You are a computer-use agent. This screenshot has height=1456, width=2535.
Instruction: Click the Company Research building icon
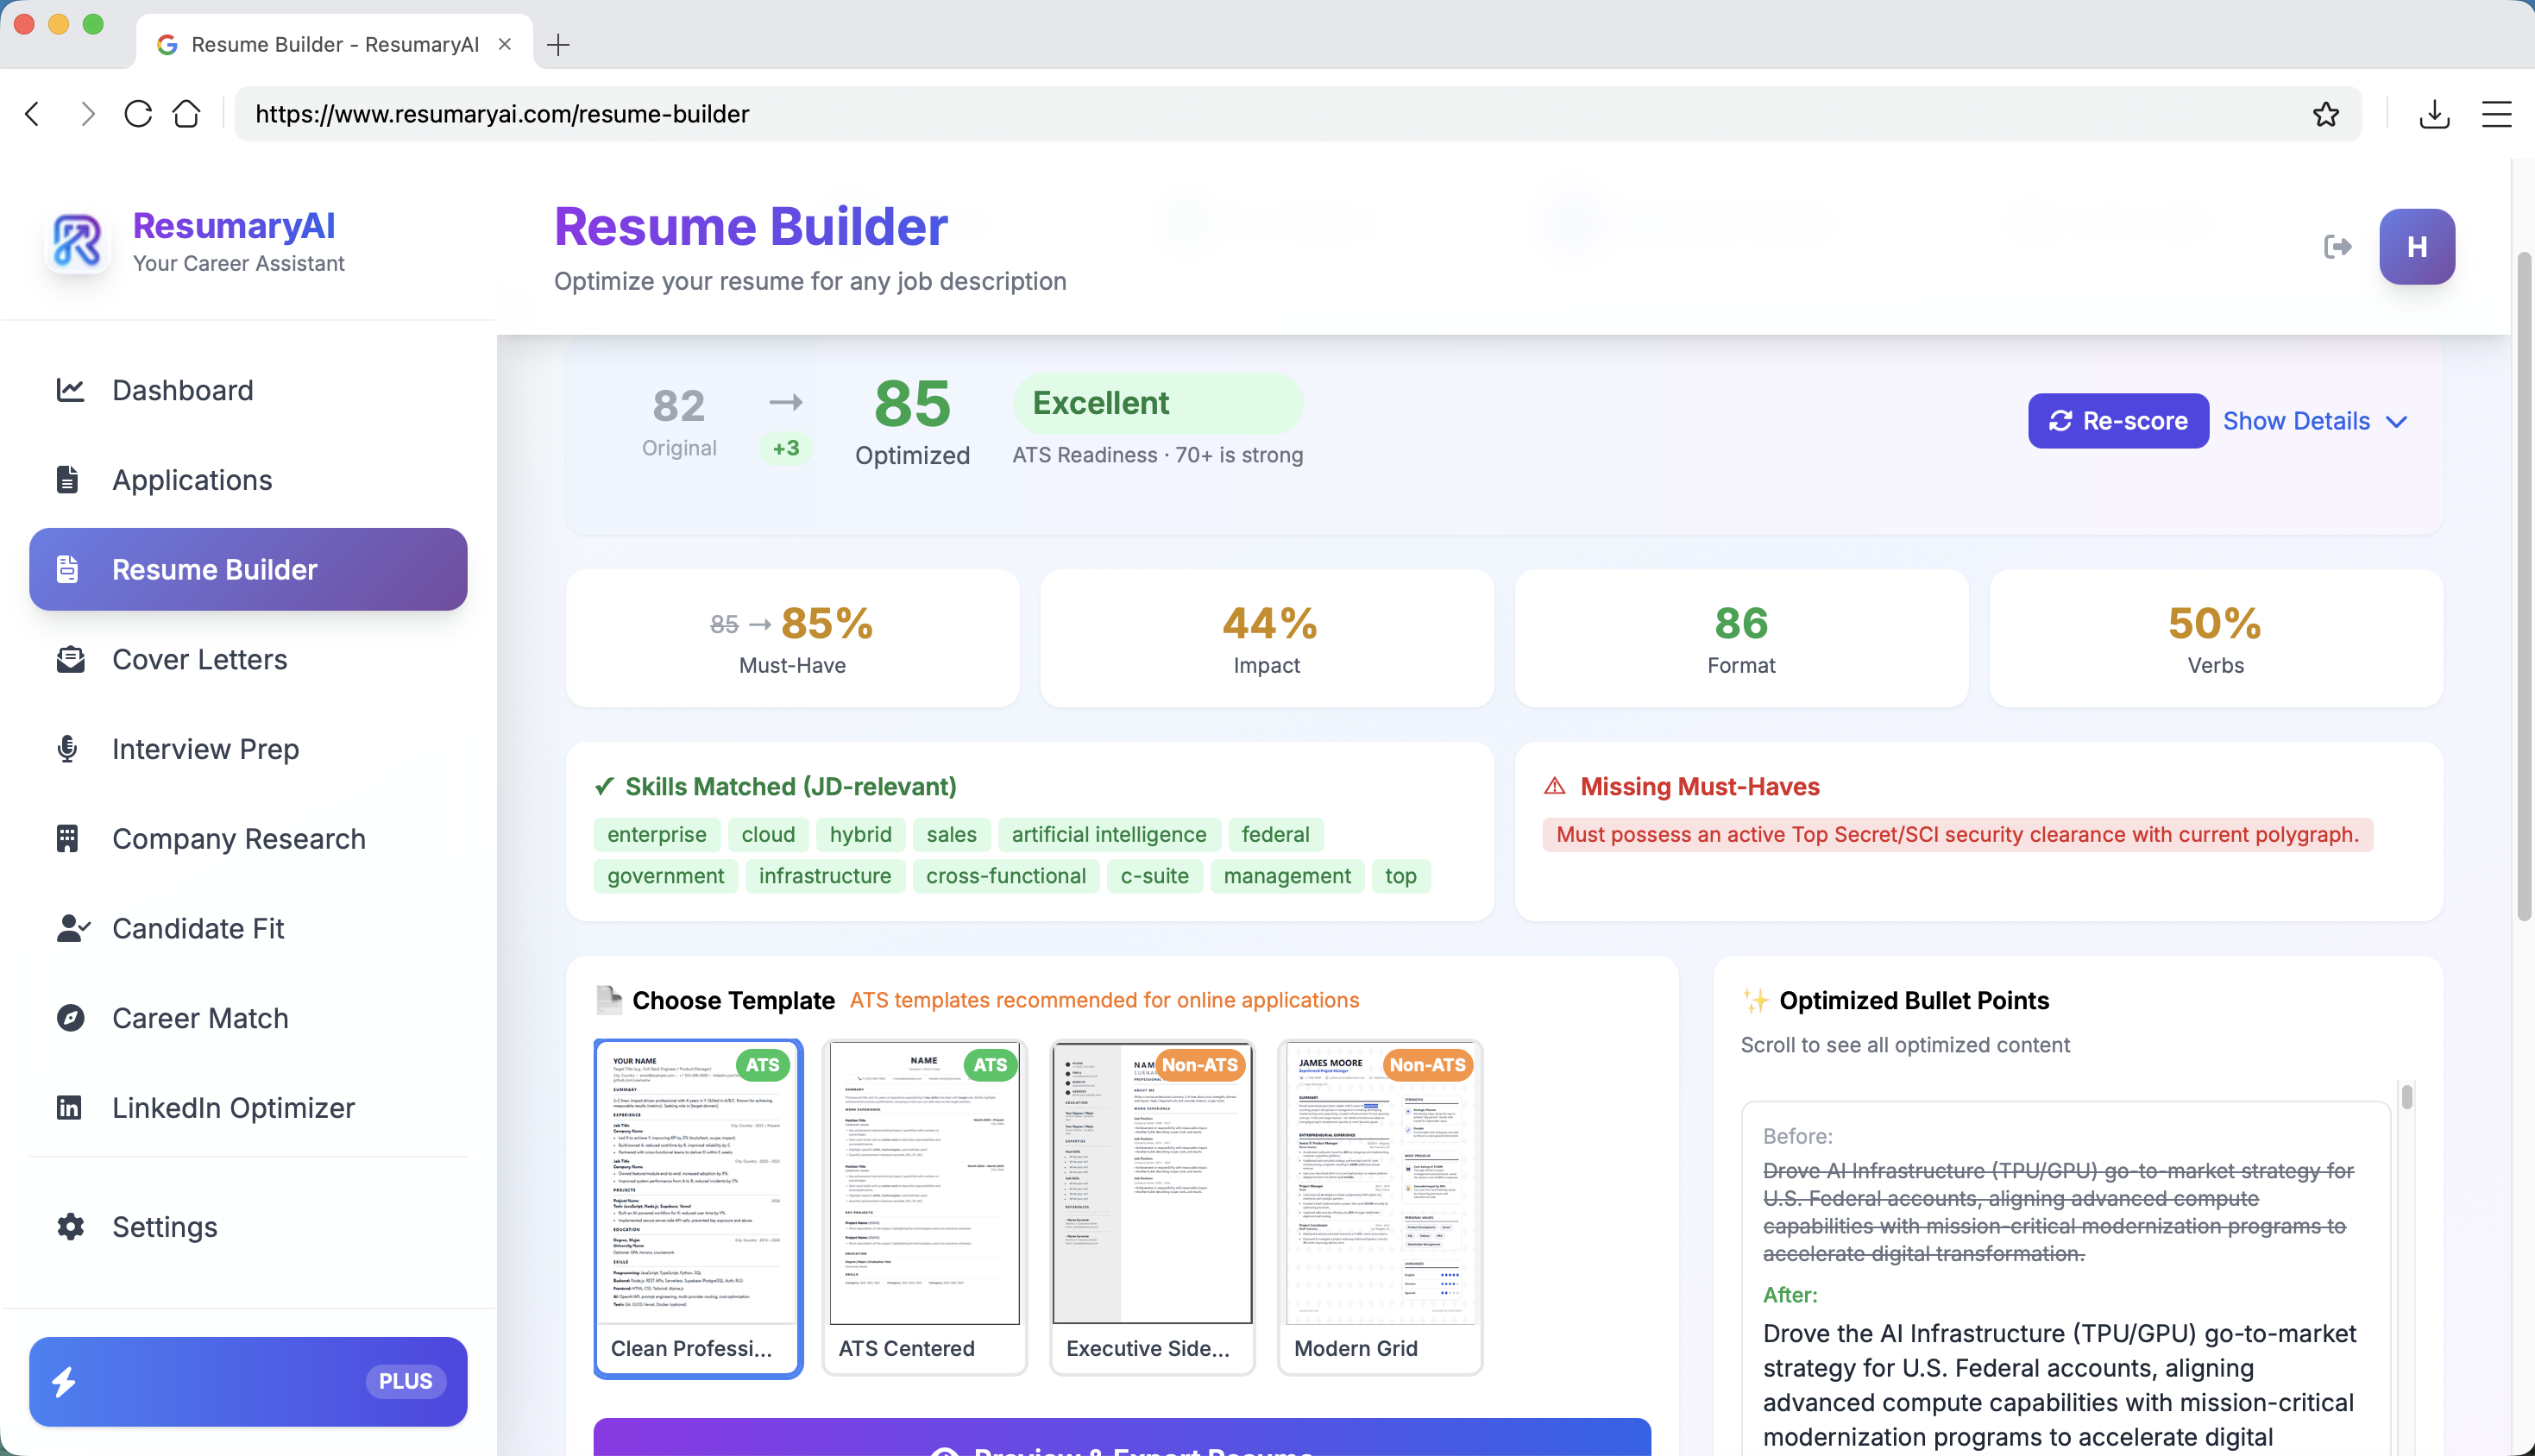[68, 839]
